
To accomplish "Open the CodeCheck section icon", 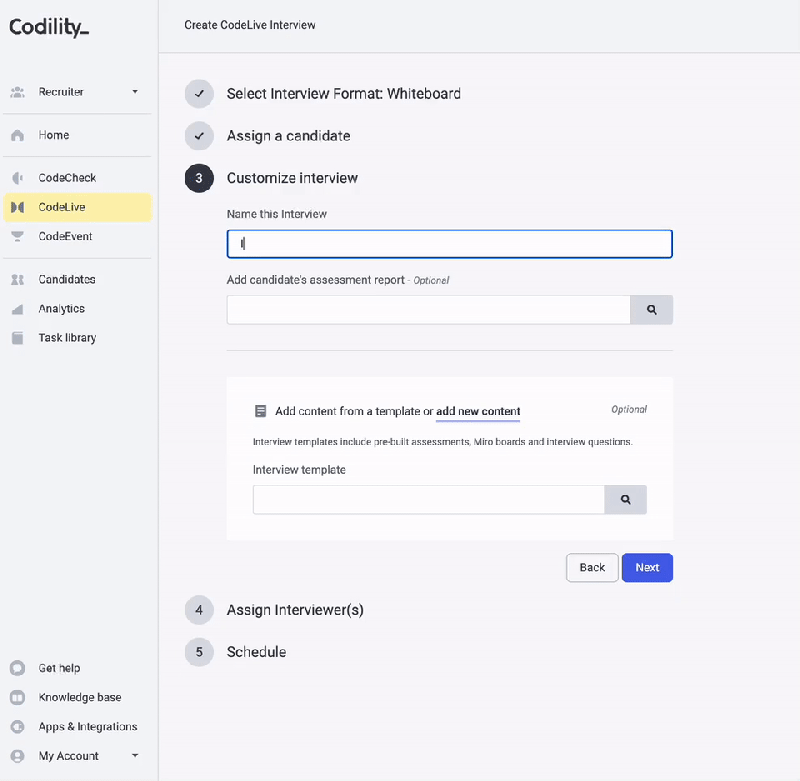I will 16,177.
